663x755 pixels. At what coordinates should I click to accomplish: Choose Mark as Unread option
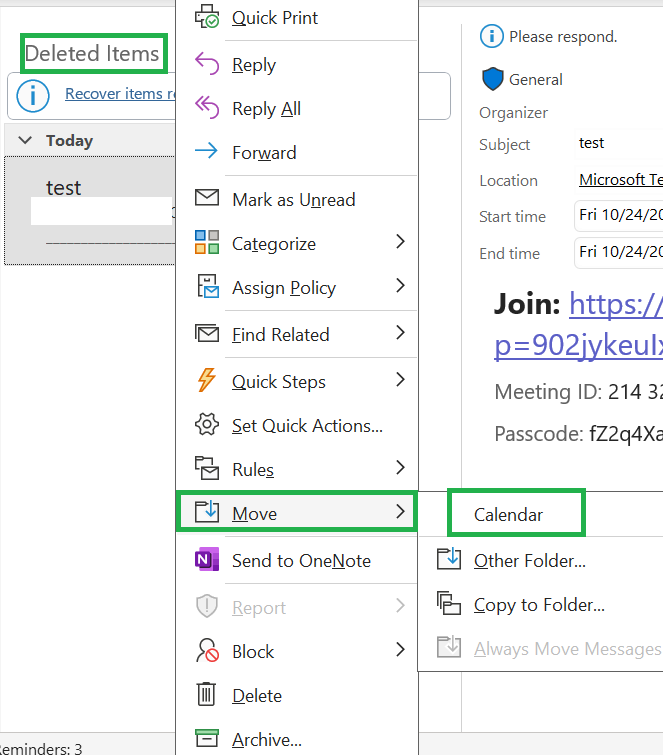point(297,199)
